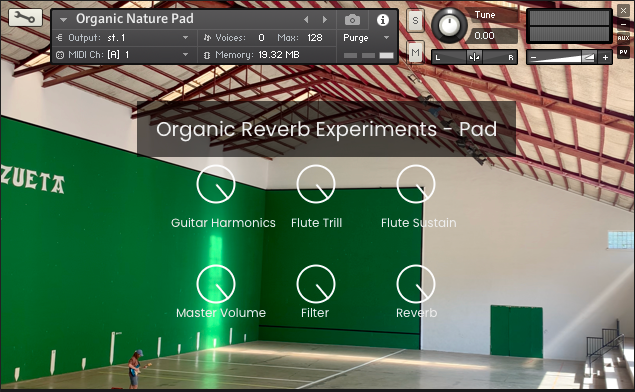Viewport: 635px width, 392px height.
Task: Click the Tune label text
Action: (x=485, y=15)
